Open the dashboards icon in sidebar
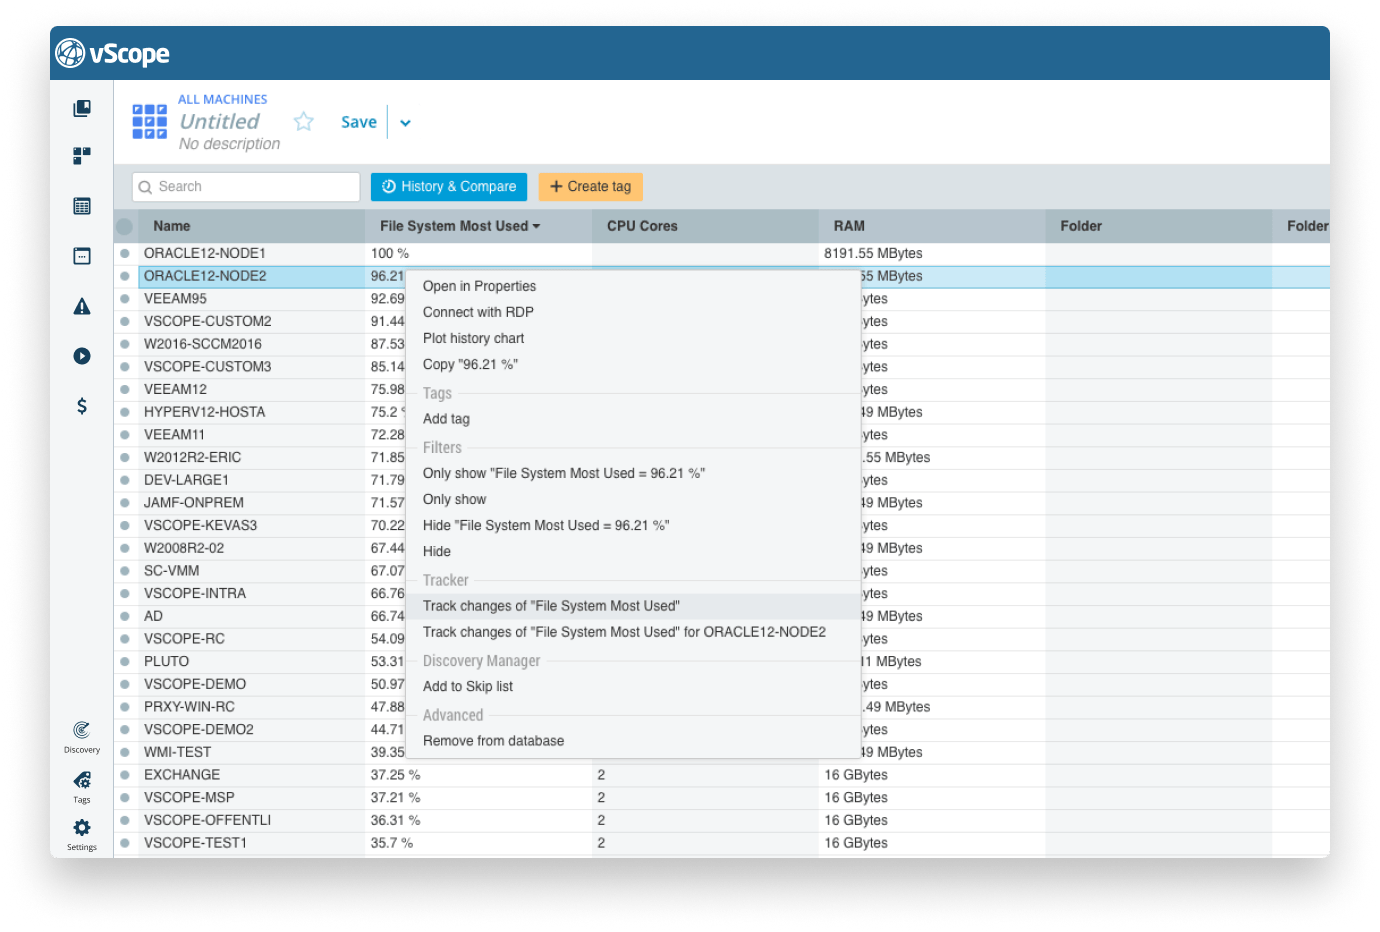This screenshot has height=932, width=1380. pyautogui.click(x=82, y=156)
